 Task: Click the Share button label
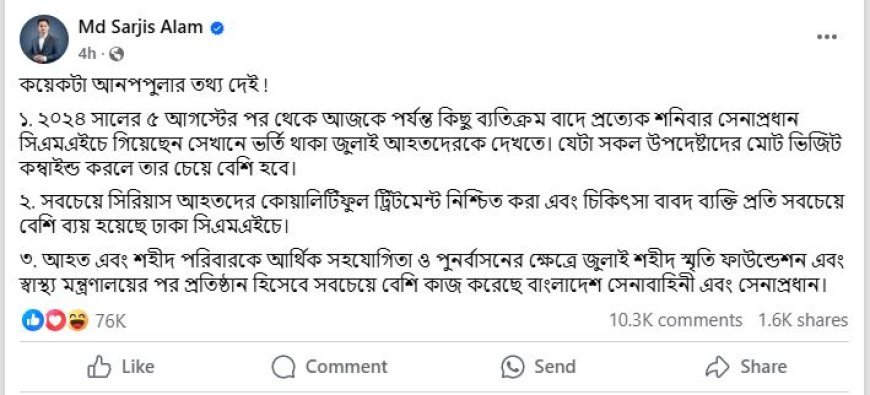pos(763,367)
